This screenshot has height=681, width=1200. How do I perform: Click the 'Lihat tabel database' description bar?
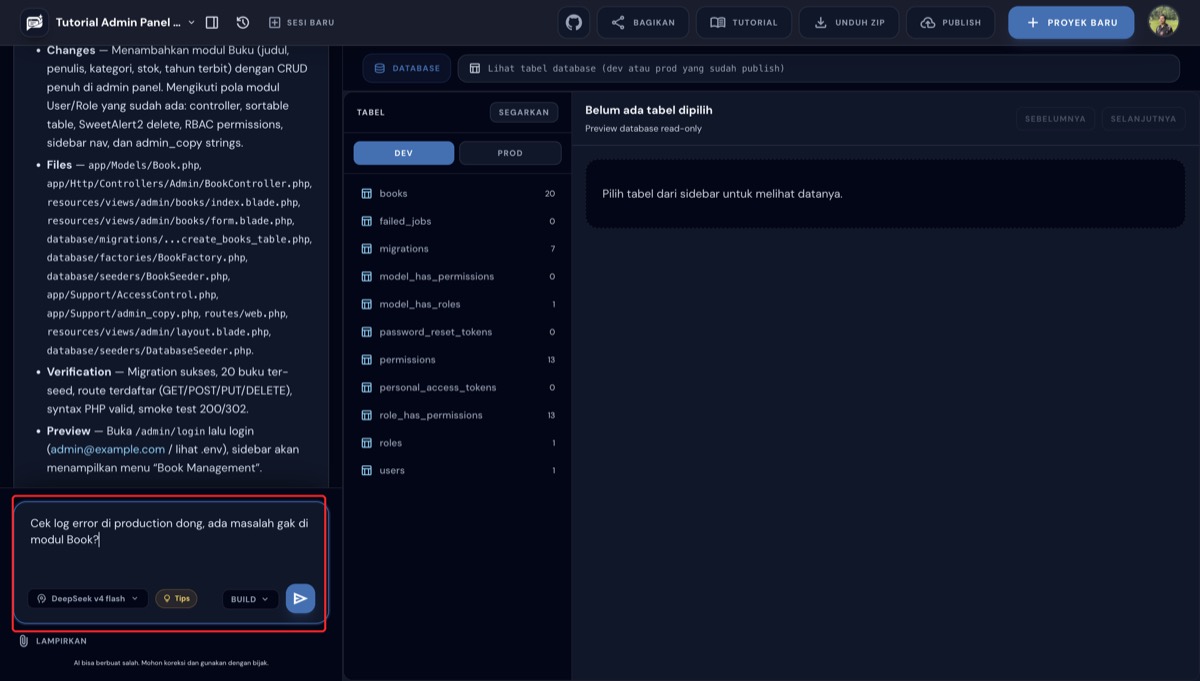coord(819,68)
